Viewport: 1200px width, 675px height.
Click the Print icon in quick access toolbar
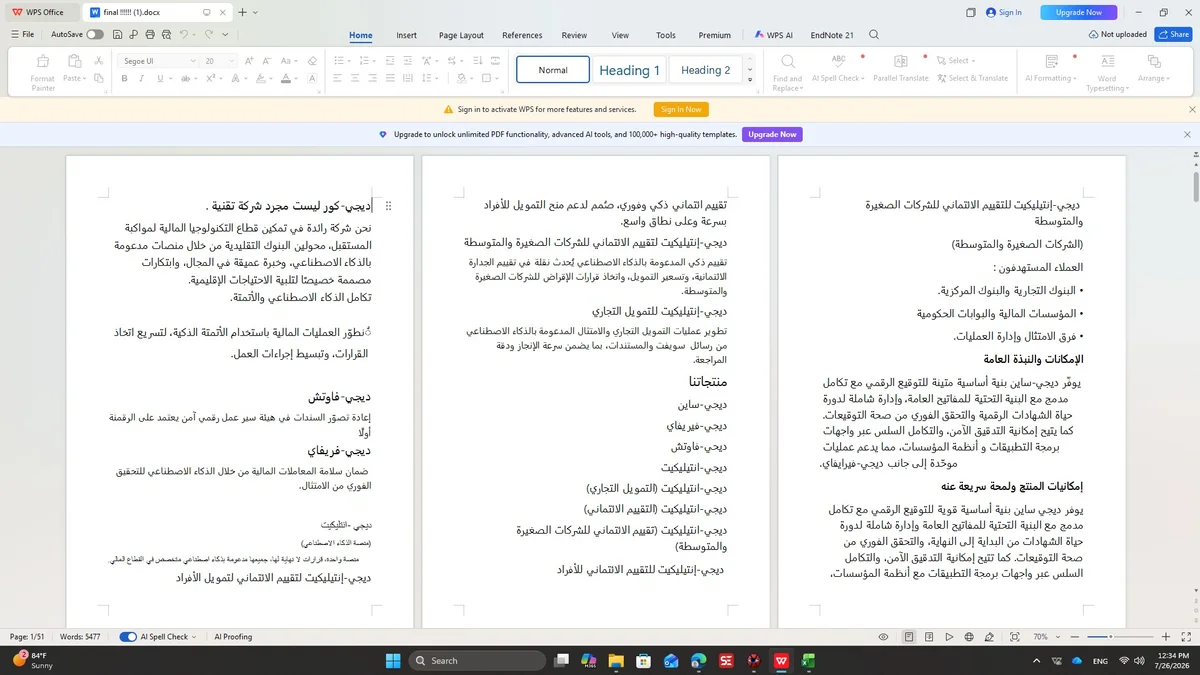point(150,35)
